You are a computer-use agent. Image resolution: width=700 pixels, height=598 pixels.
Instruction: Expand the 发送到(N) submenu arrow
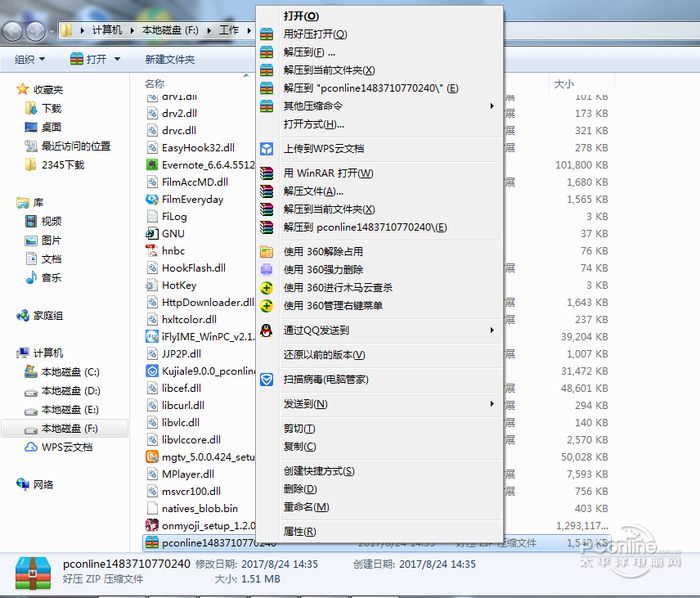coord(492,404)
